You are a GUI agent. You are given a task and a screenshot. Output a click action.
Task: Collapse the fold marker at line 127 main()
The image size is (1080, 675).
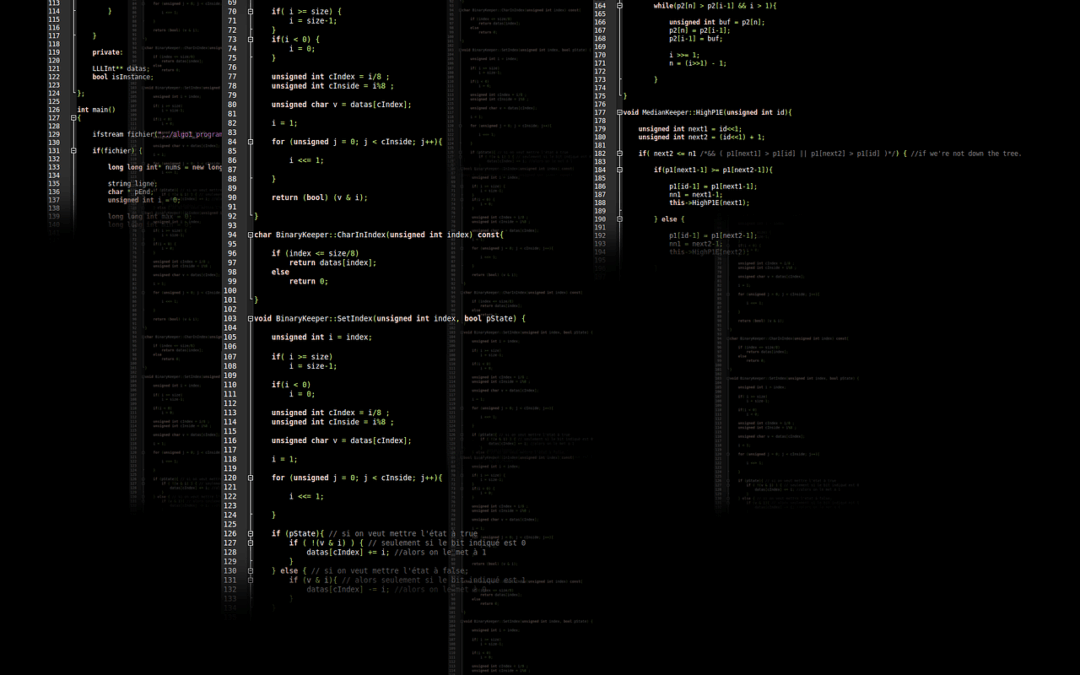coord(73,118)
